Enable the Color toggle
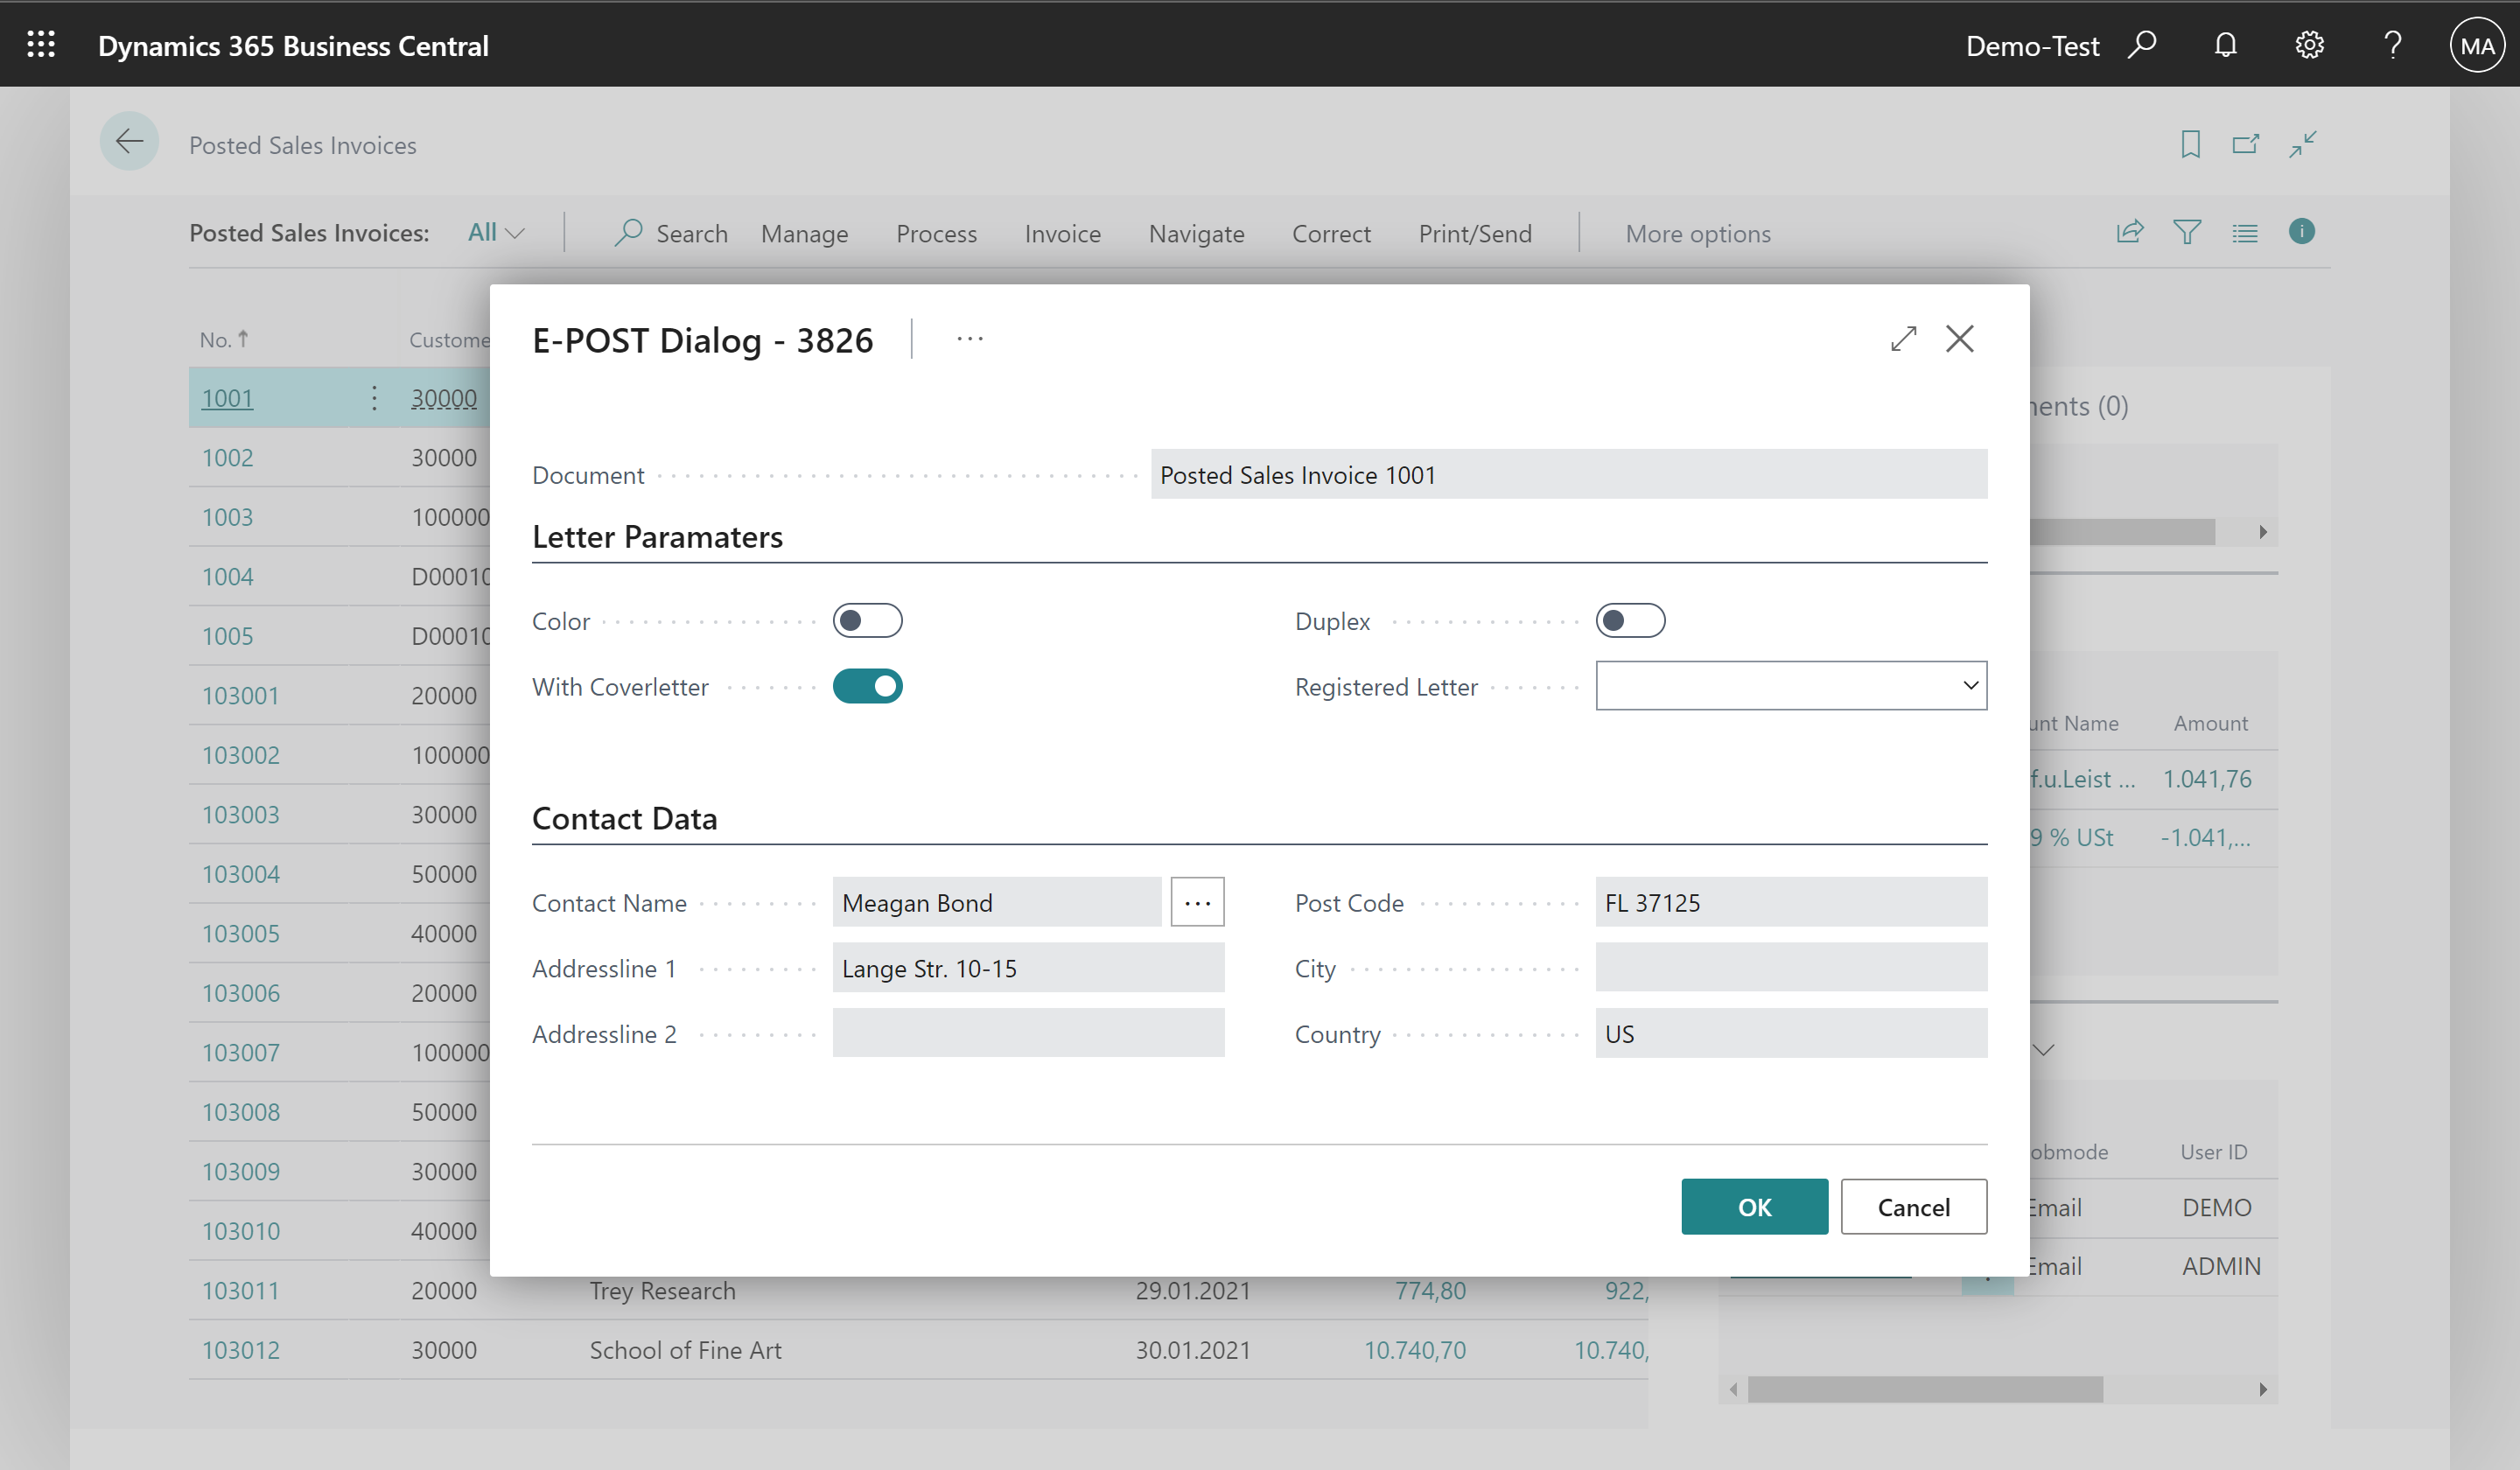The image size is (2520, 1470). tap(867, 621)
